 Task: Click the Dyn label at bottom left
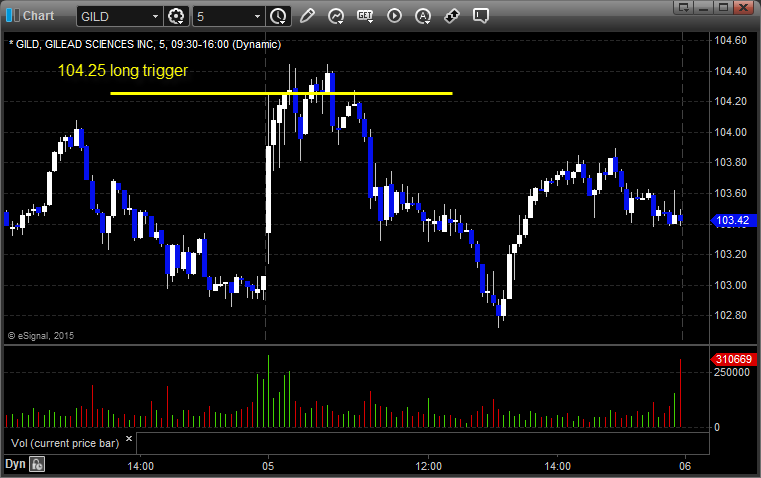point(15,464)
